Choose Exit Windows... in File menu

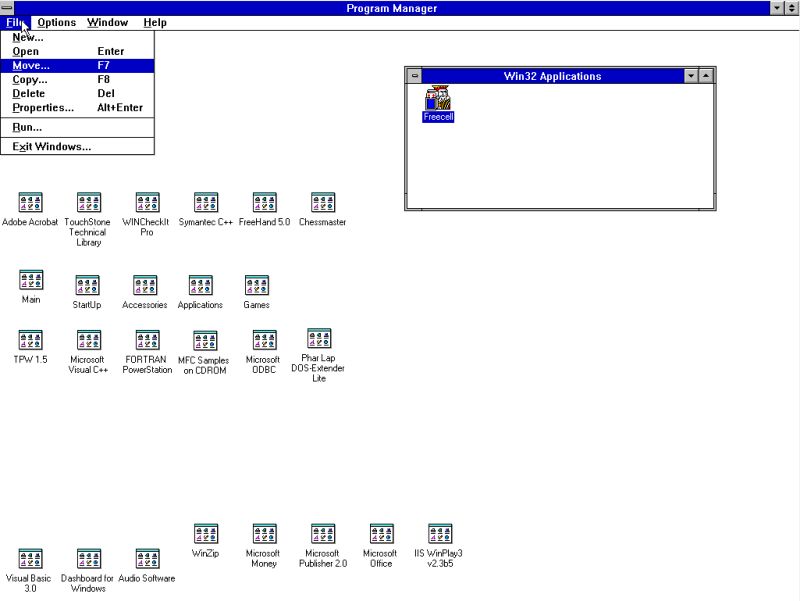click(77, 146)
